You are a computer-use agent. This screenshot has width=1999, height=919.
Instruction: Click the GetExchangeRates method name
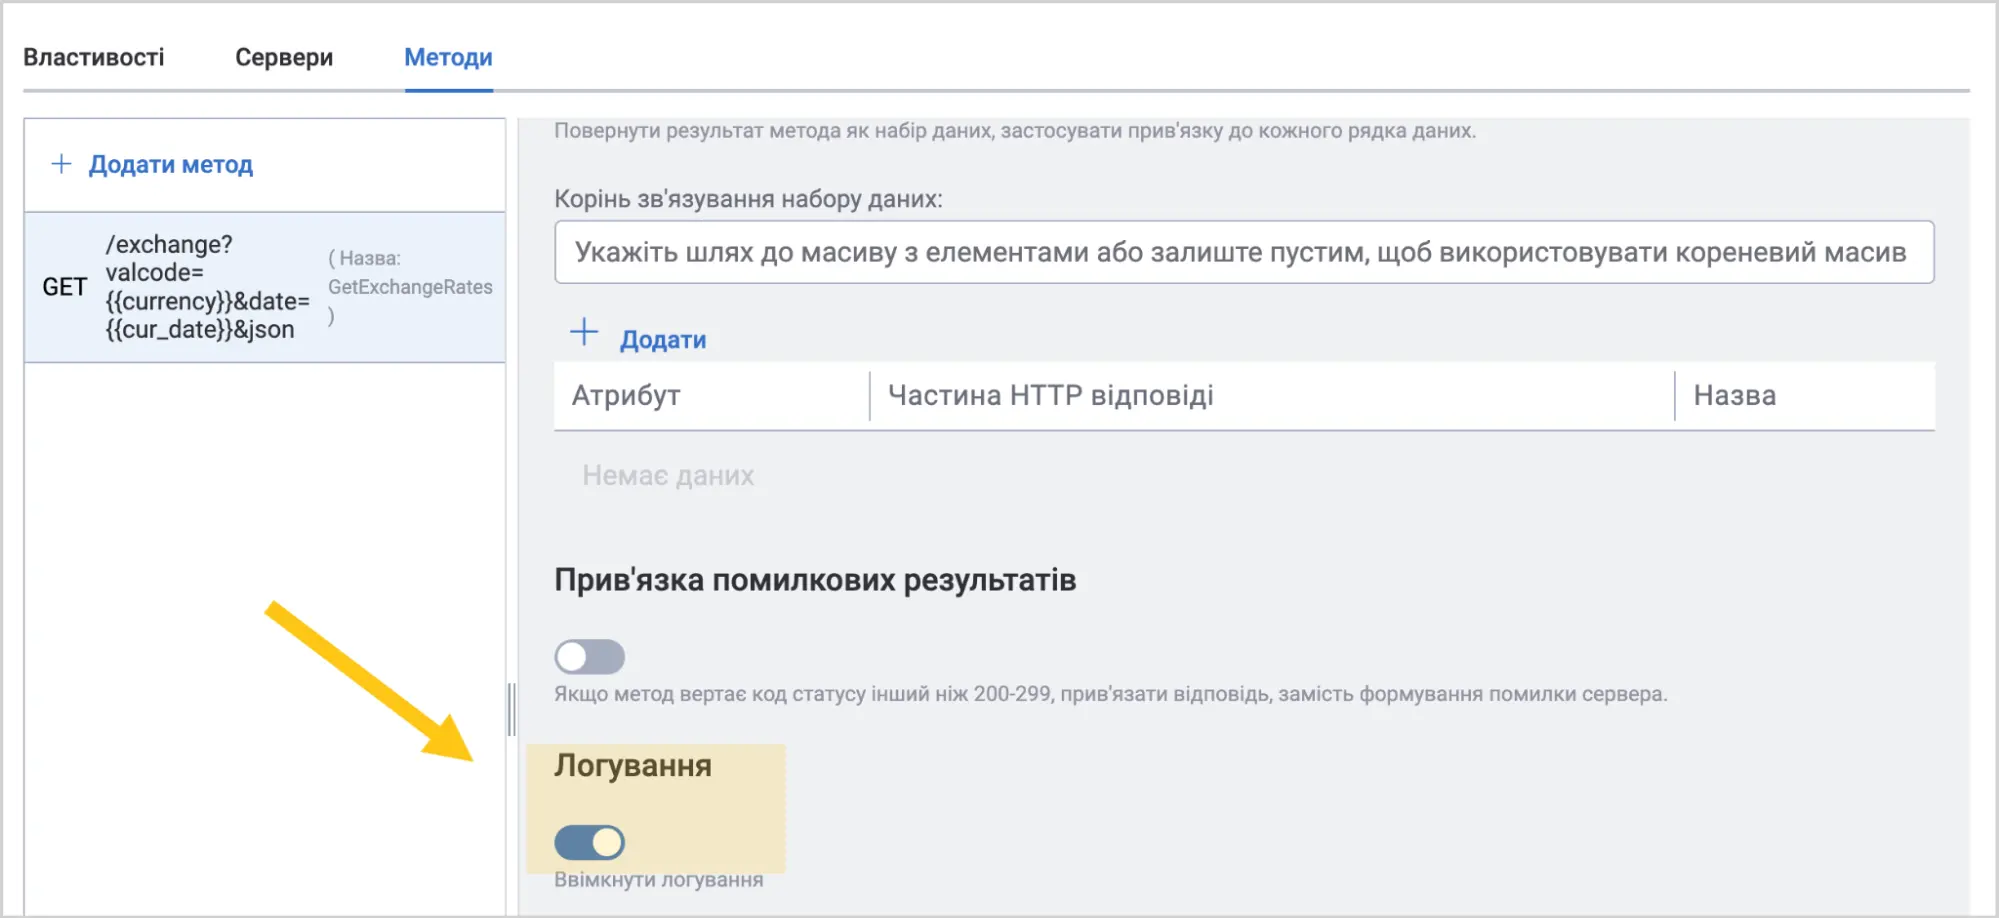click(410, 287)
